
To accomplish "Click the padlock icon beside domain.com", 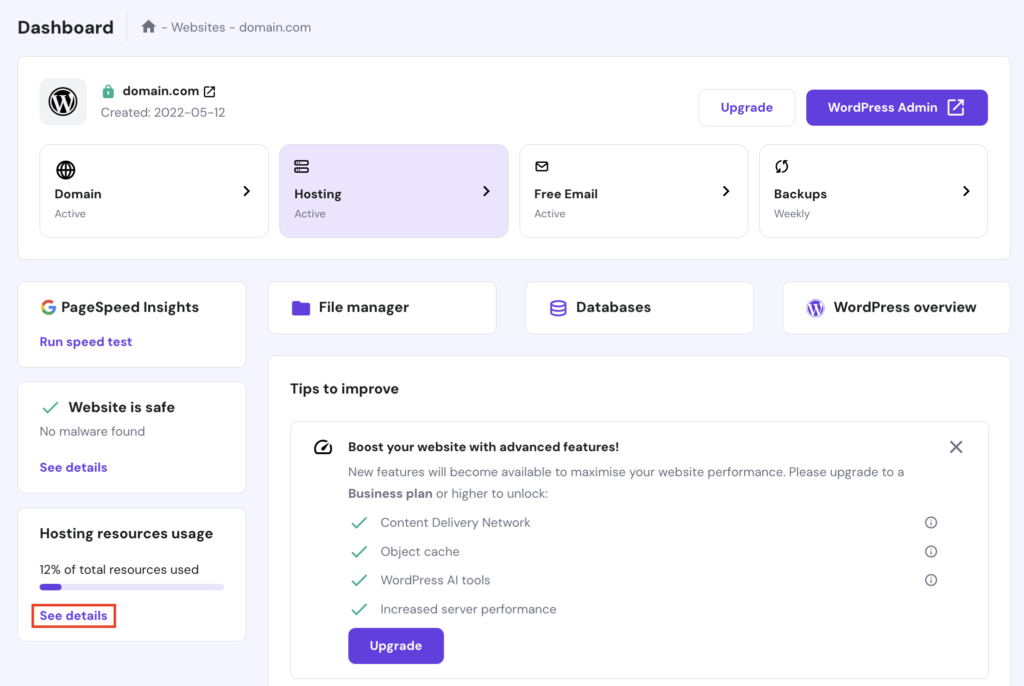I will (107, 88).
